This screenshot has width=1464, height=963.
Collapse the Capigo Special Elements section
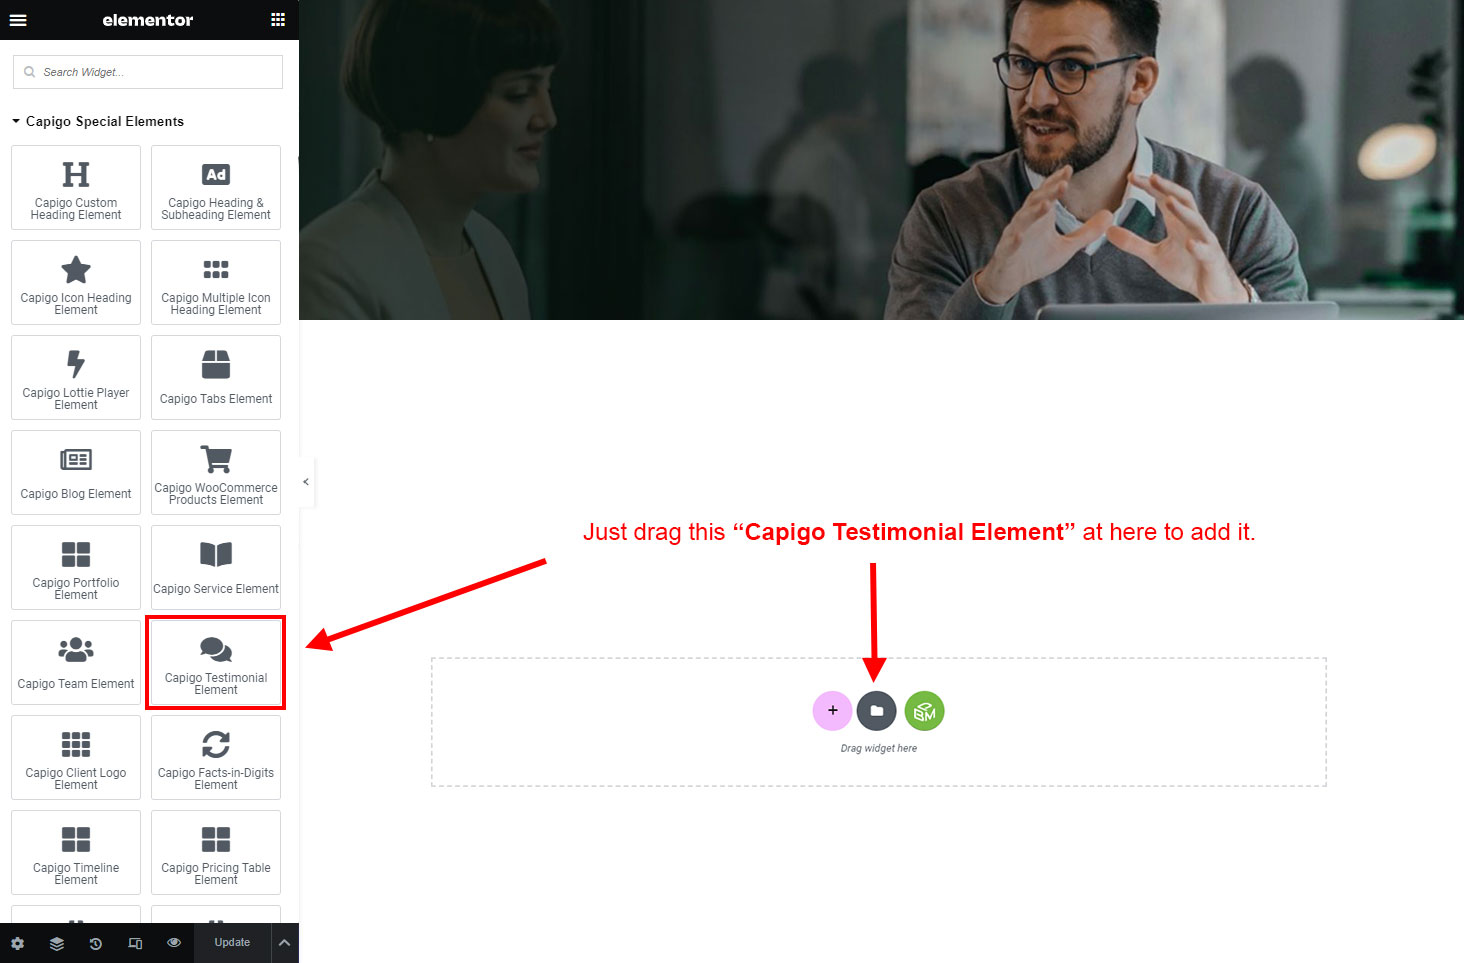click(x=98, y=121)
